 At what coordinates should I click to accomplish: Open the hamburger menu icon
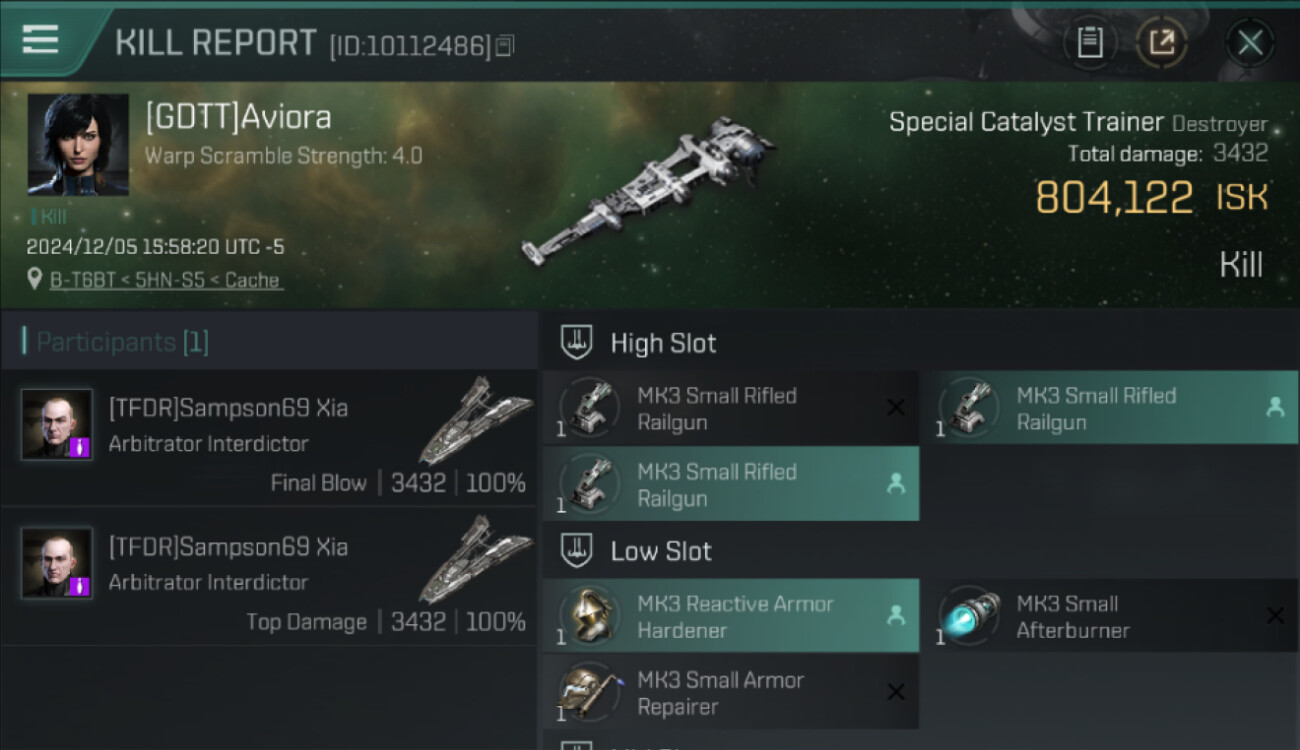[x=40, y=40]
